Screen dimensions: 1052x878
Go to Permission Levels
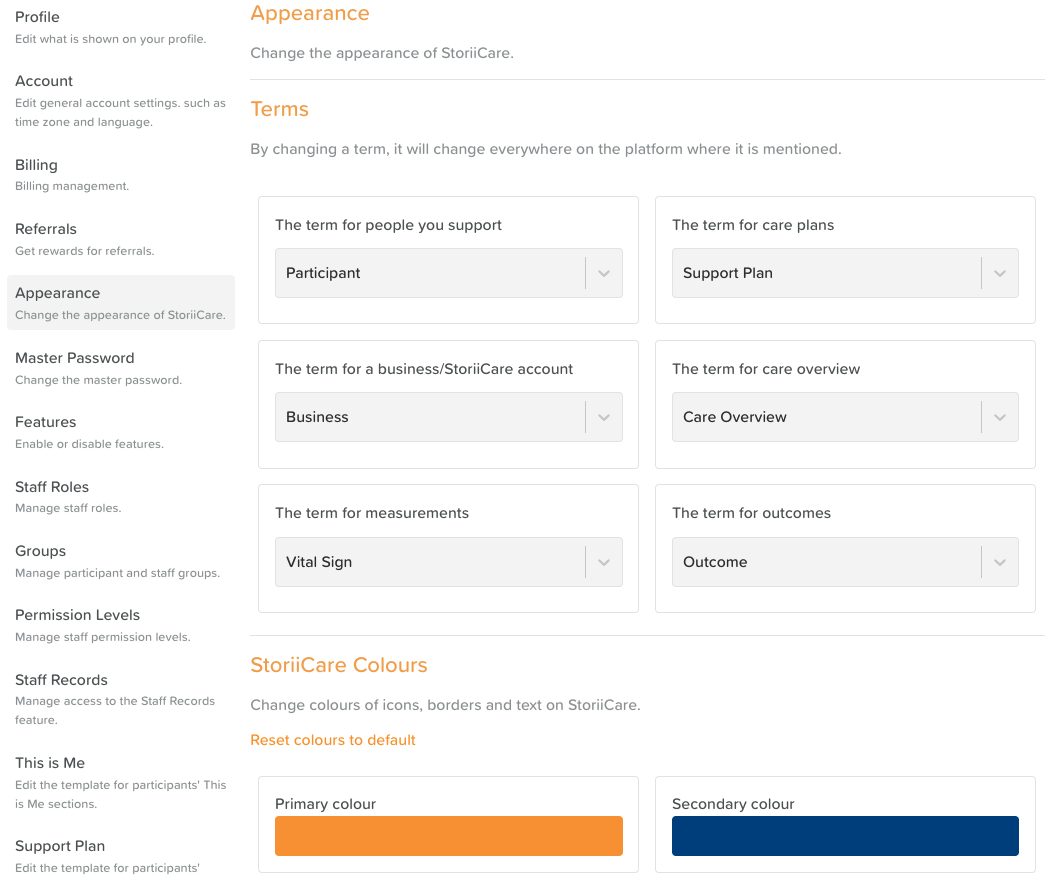coord(121,625)
